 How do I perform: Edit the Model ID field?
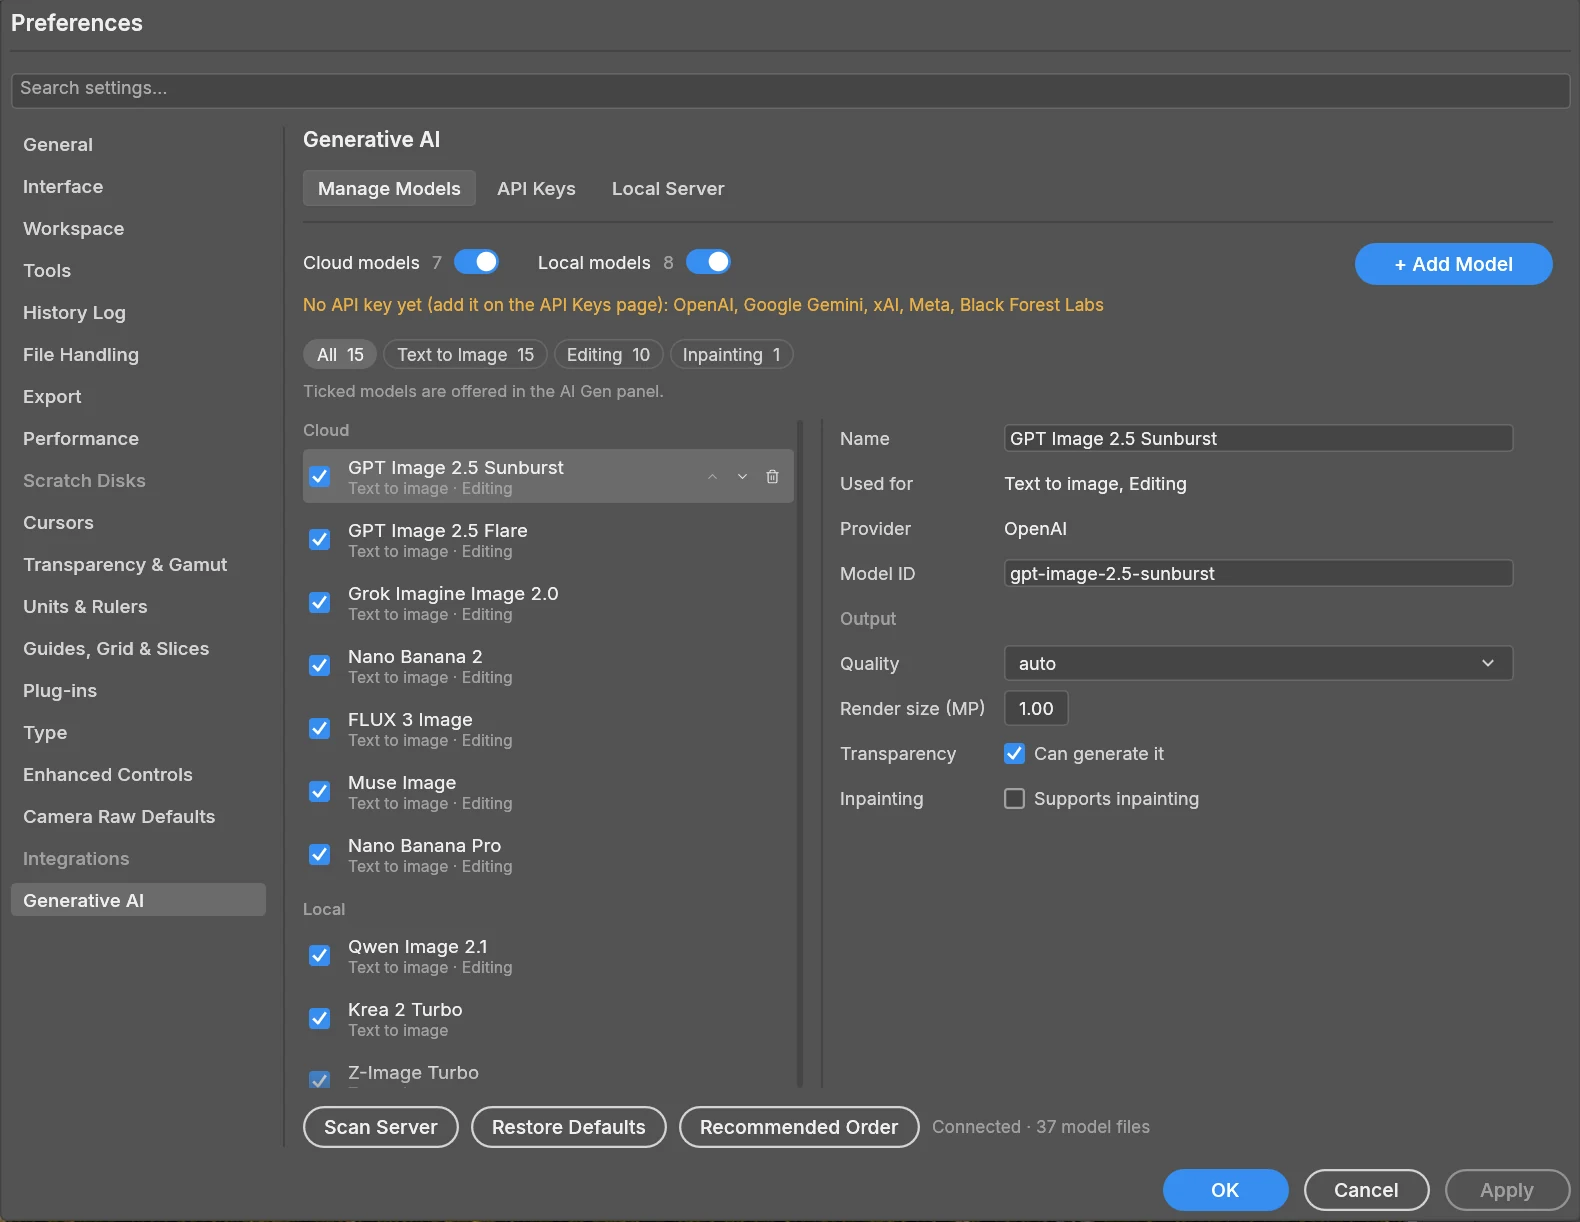point(1258,574)
